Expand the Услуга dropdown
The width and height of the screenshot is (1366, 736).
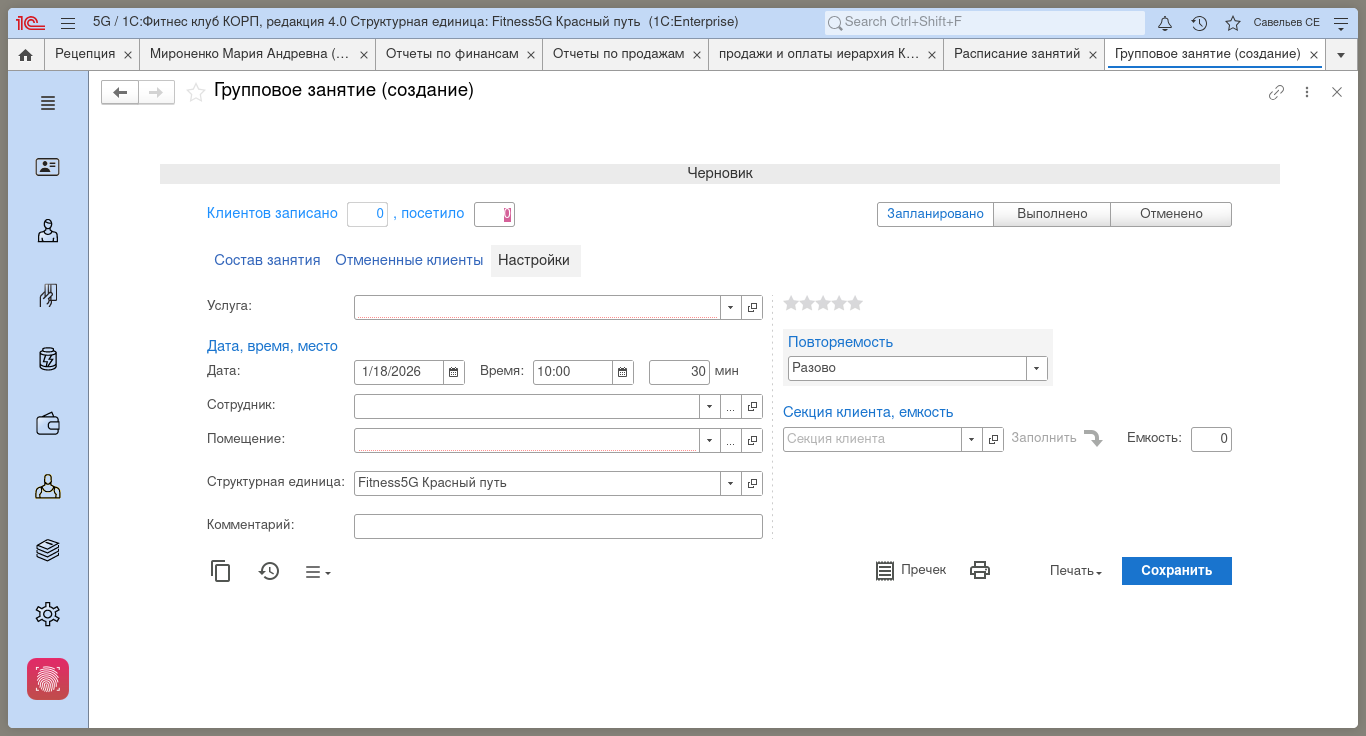click(x=730, y=307)
